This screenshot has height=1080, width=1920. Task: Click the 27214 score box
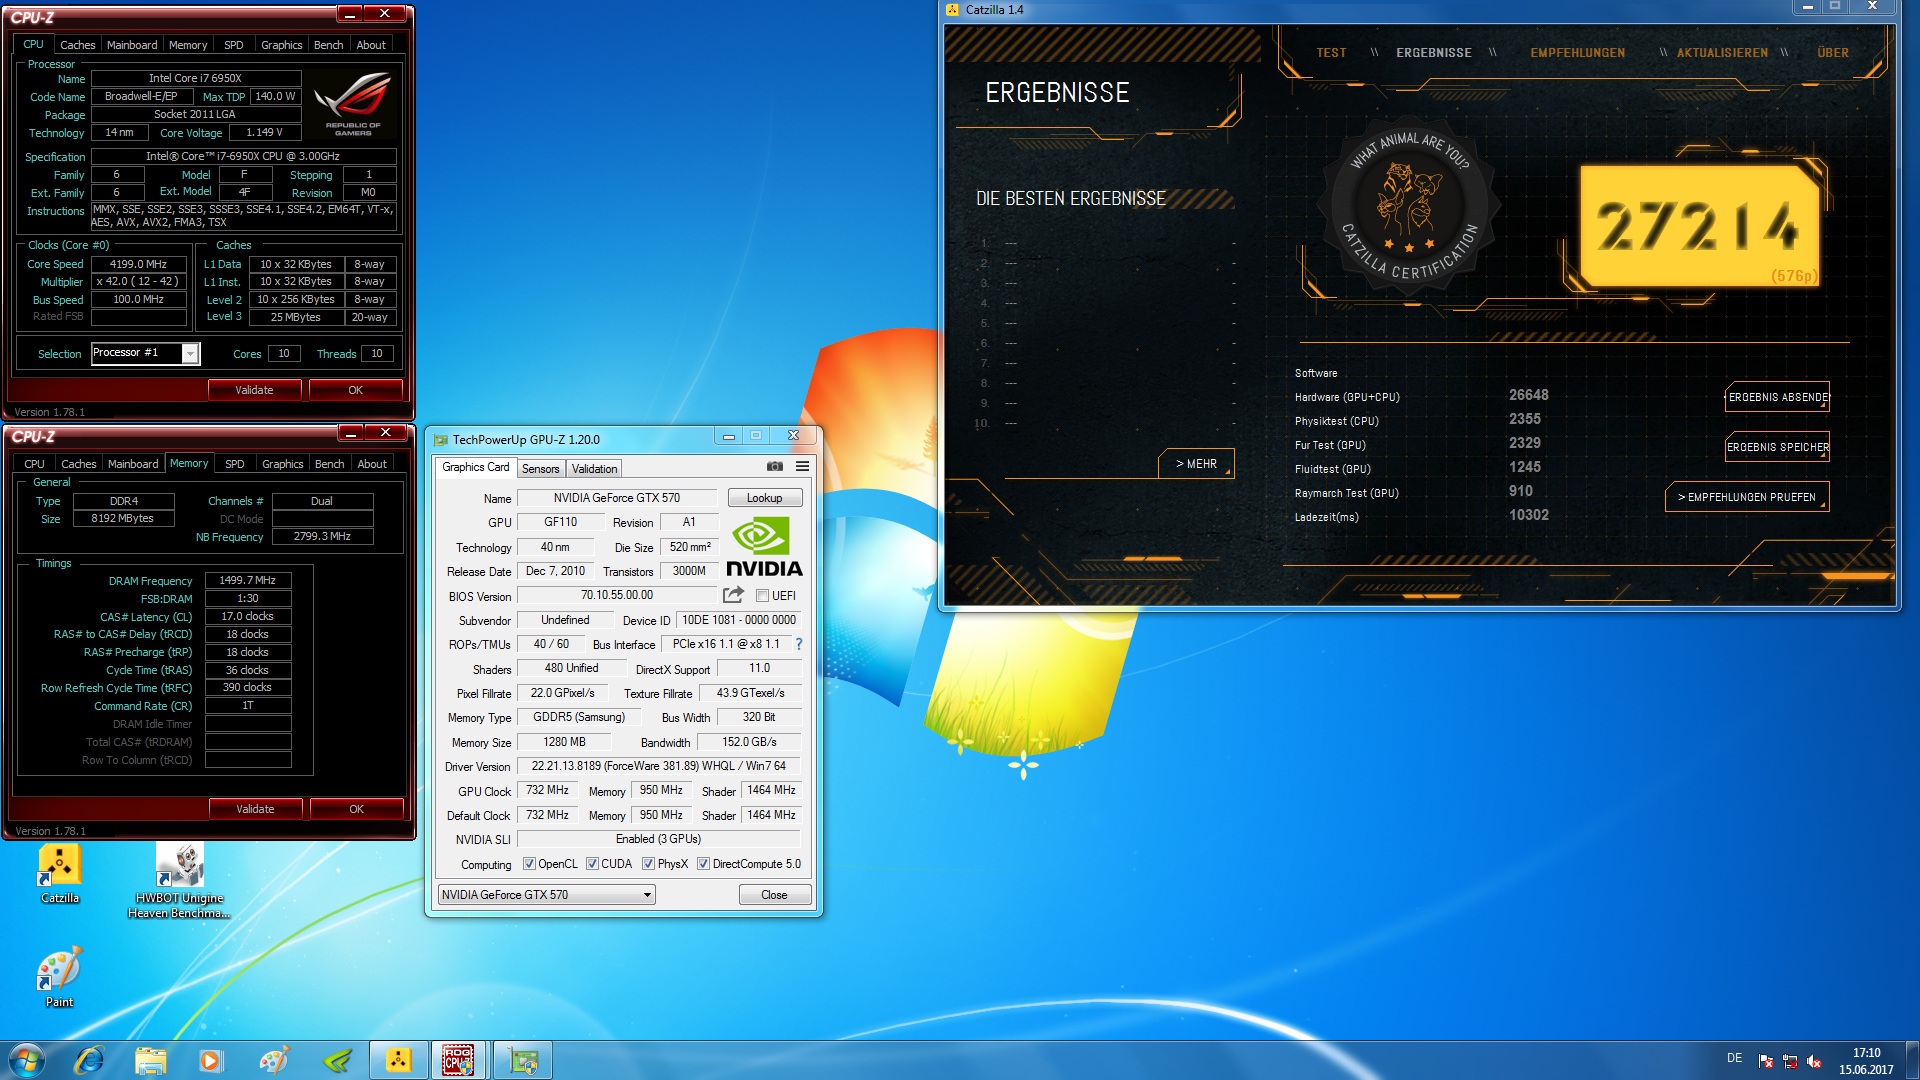pos(1700,227)
